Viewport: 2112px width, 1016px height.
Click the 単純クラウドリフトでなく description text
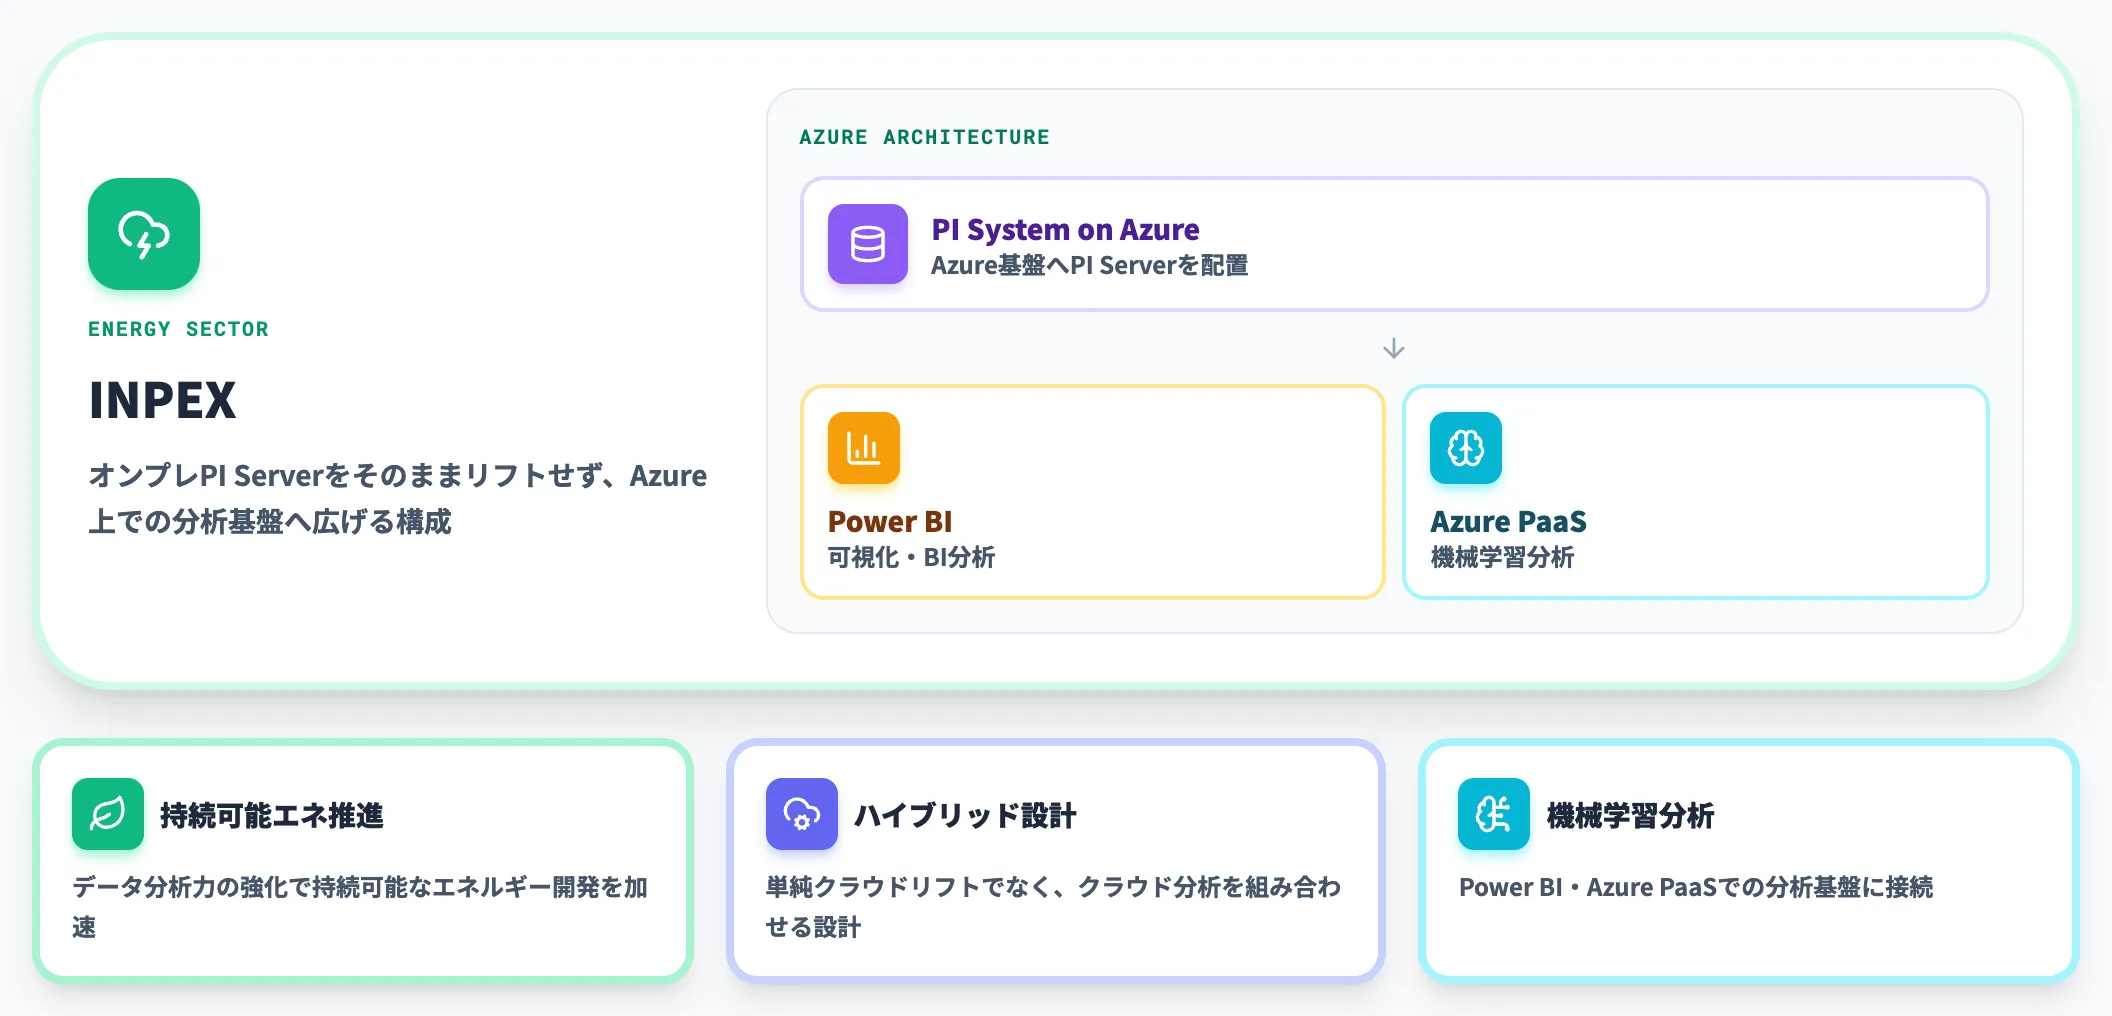pos(1053,907)
